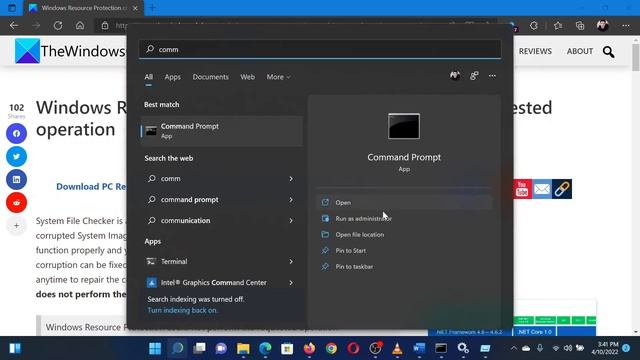Choose Open file location

coord(404,235)
